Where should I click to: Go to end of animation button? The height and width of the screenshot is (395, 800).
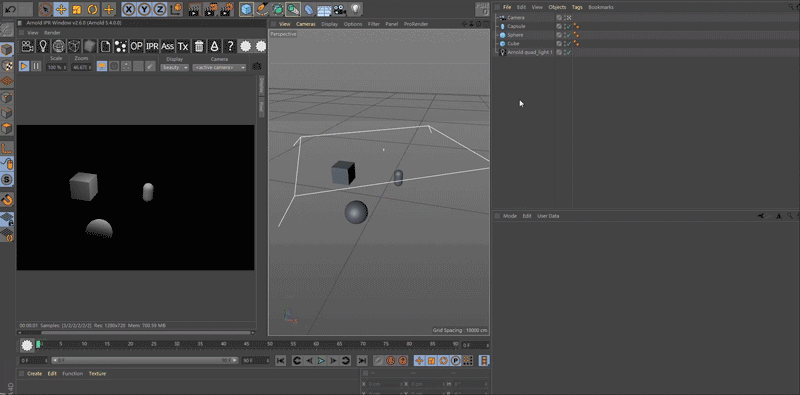[362, 361]
